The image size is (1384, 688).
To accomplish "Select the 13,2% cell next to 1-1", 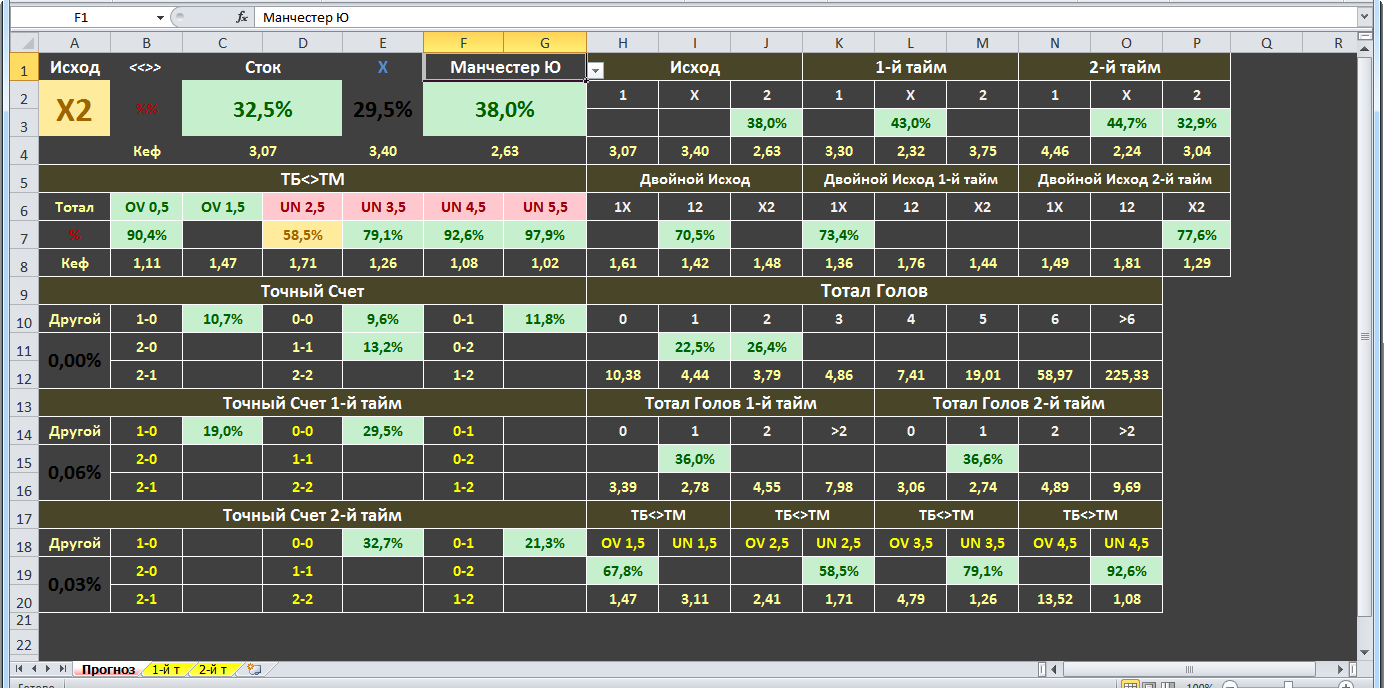I will 382,347.
